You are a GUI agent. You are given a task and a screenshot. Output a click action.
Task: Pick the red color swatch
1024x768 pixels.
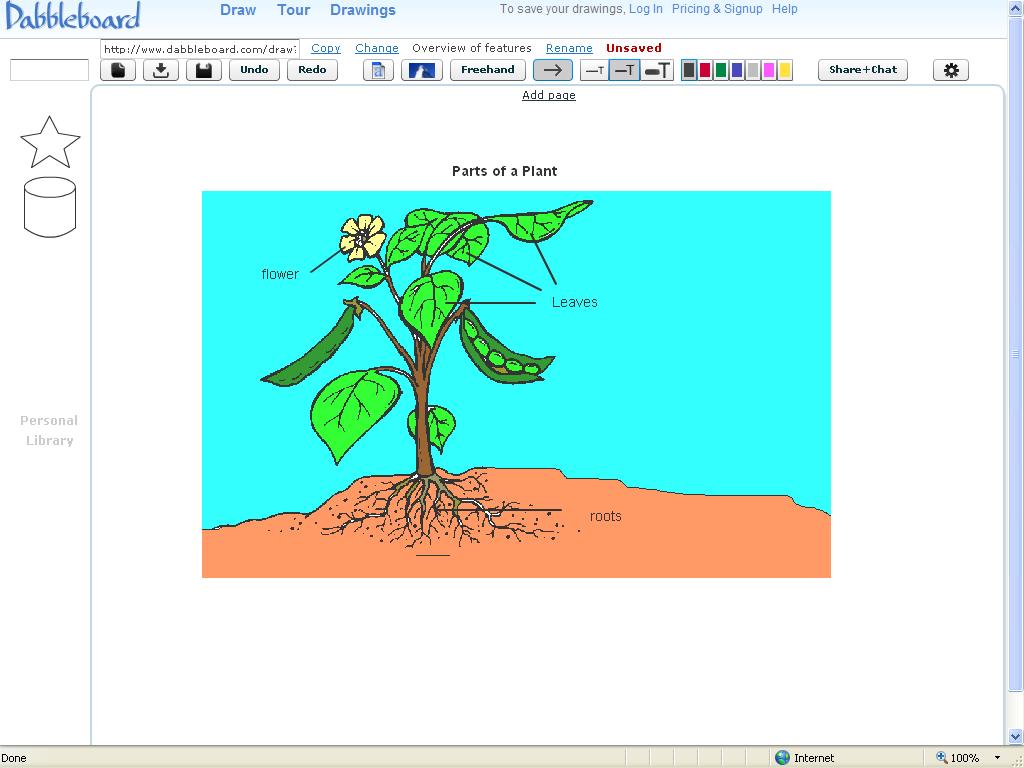pos(705,70)
